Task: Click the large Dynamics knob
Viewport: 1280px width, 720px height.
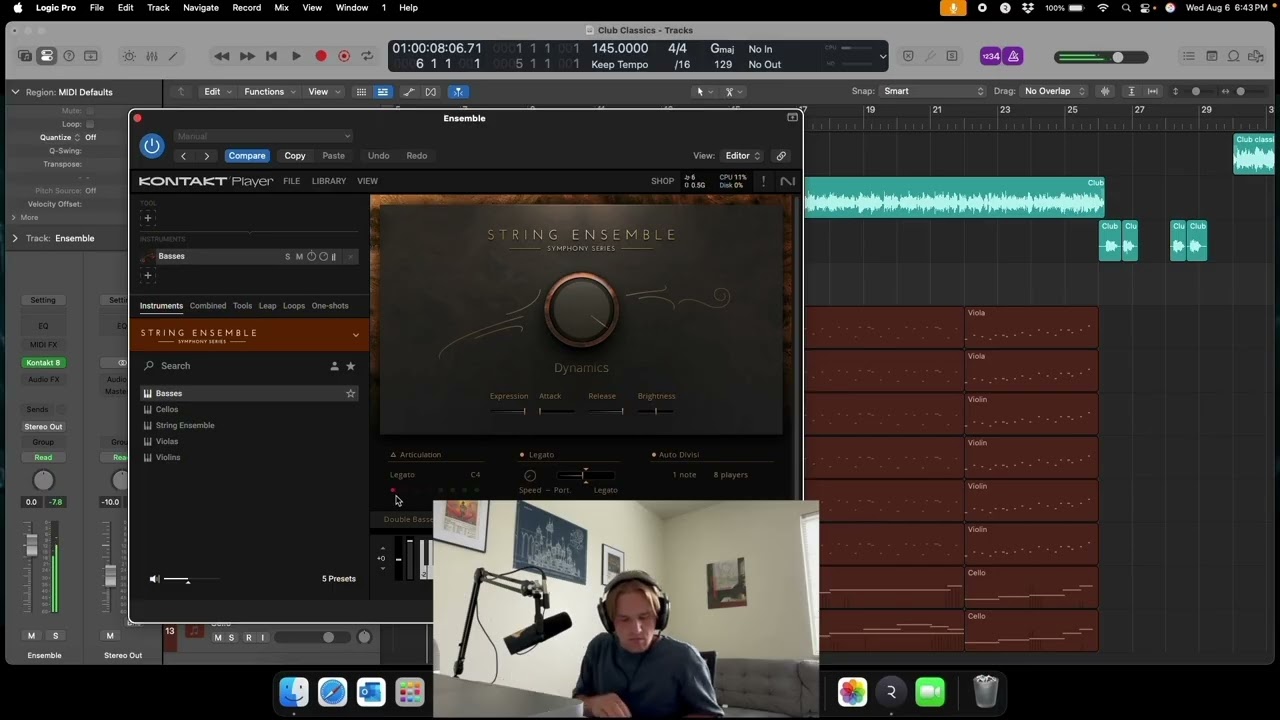Action: (581, 310)
